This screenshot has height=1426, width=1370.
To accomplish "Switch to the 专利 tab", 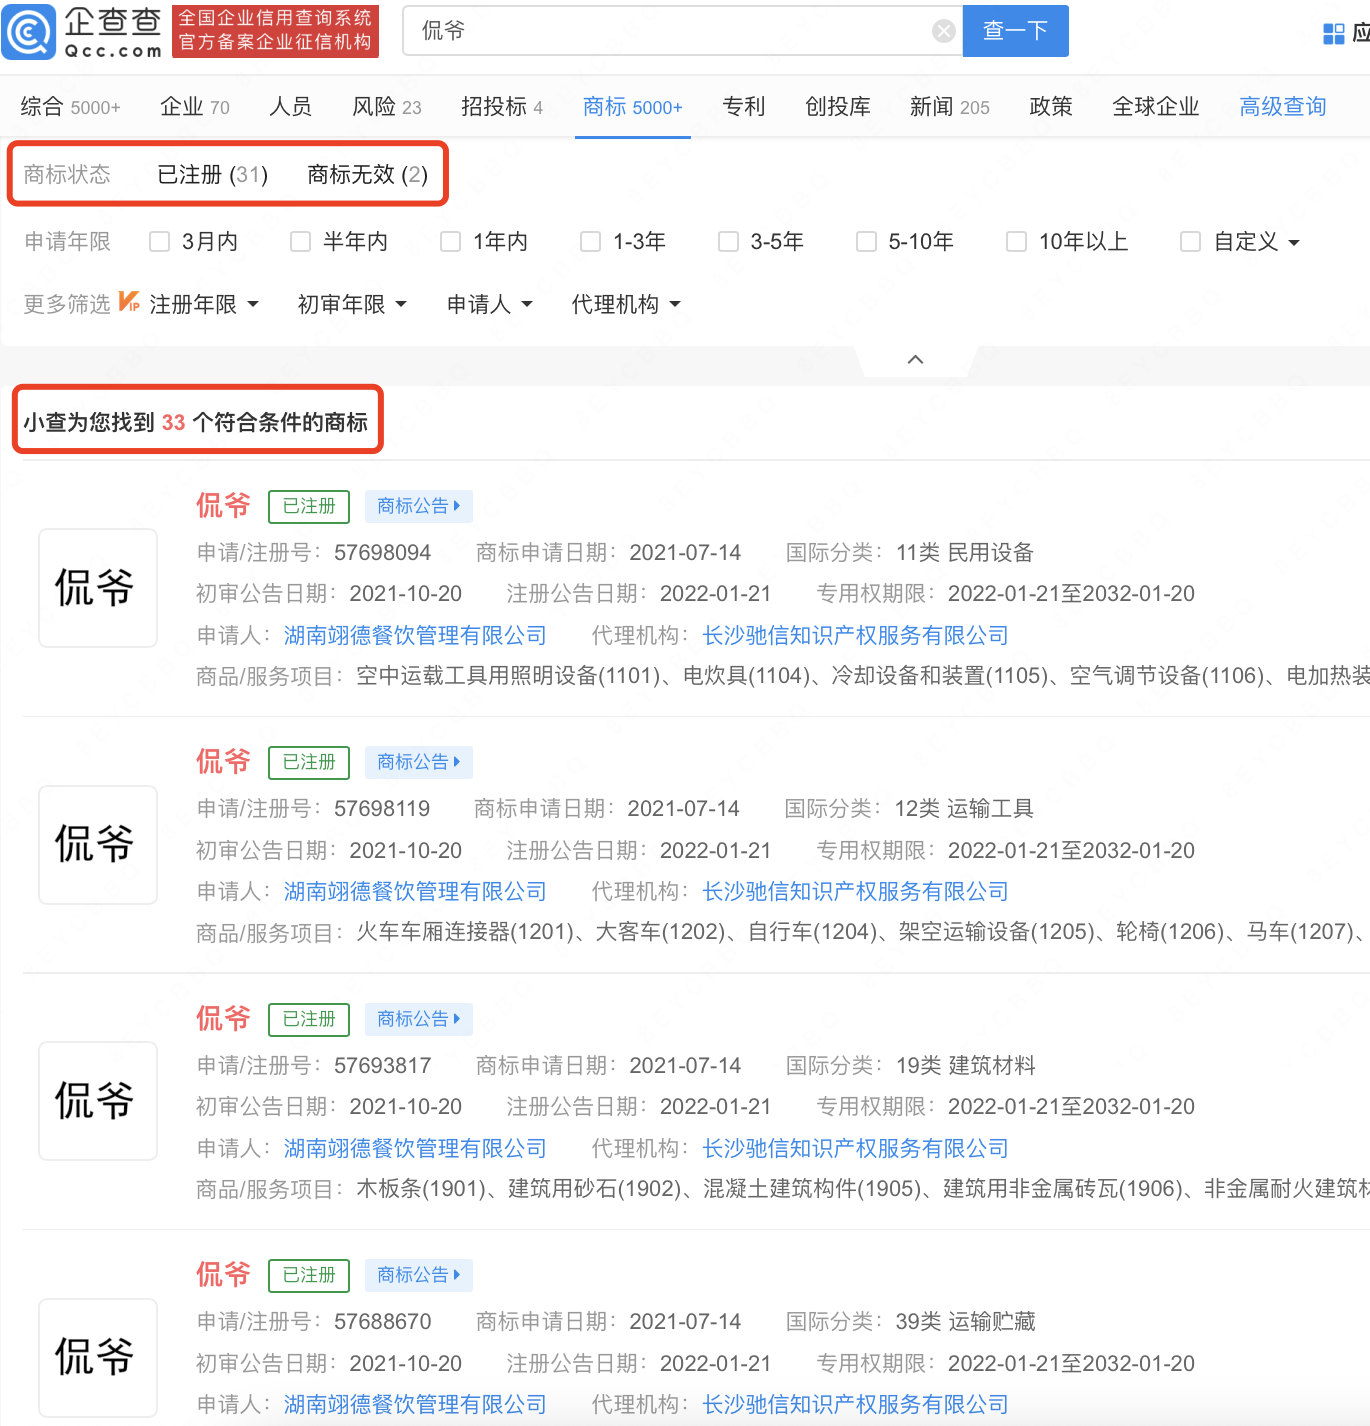I will point(744,106).
